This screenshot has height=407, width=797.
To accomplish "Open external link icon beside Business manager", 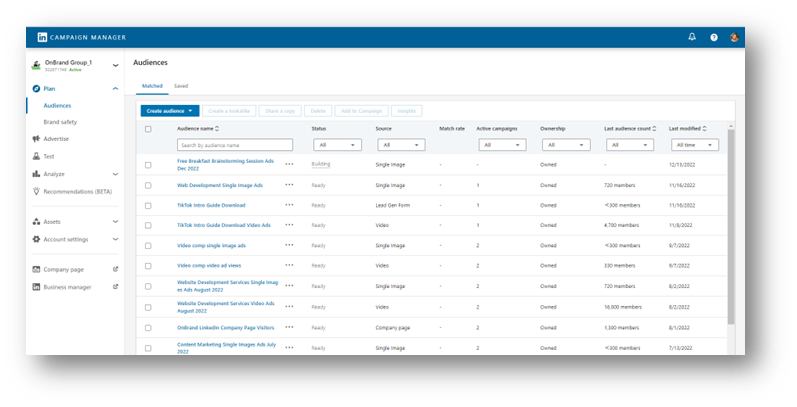I will (x=115, y=287).
